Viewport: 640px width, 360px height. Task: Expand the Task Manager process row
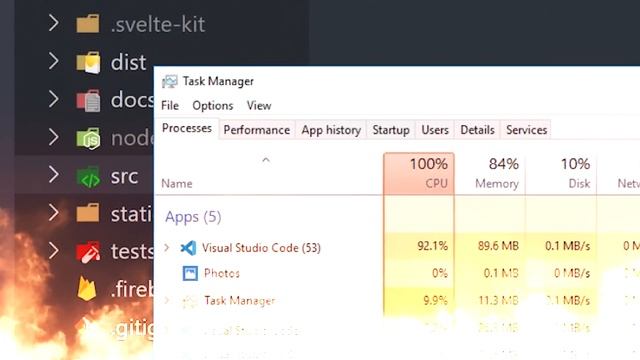tap(167, 300)
